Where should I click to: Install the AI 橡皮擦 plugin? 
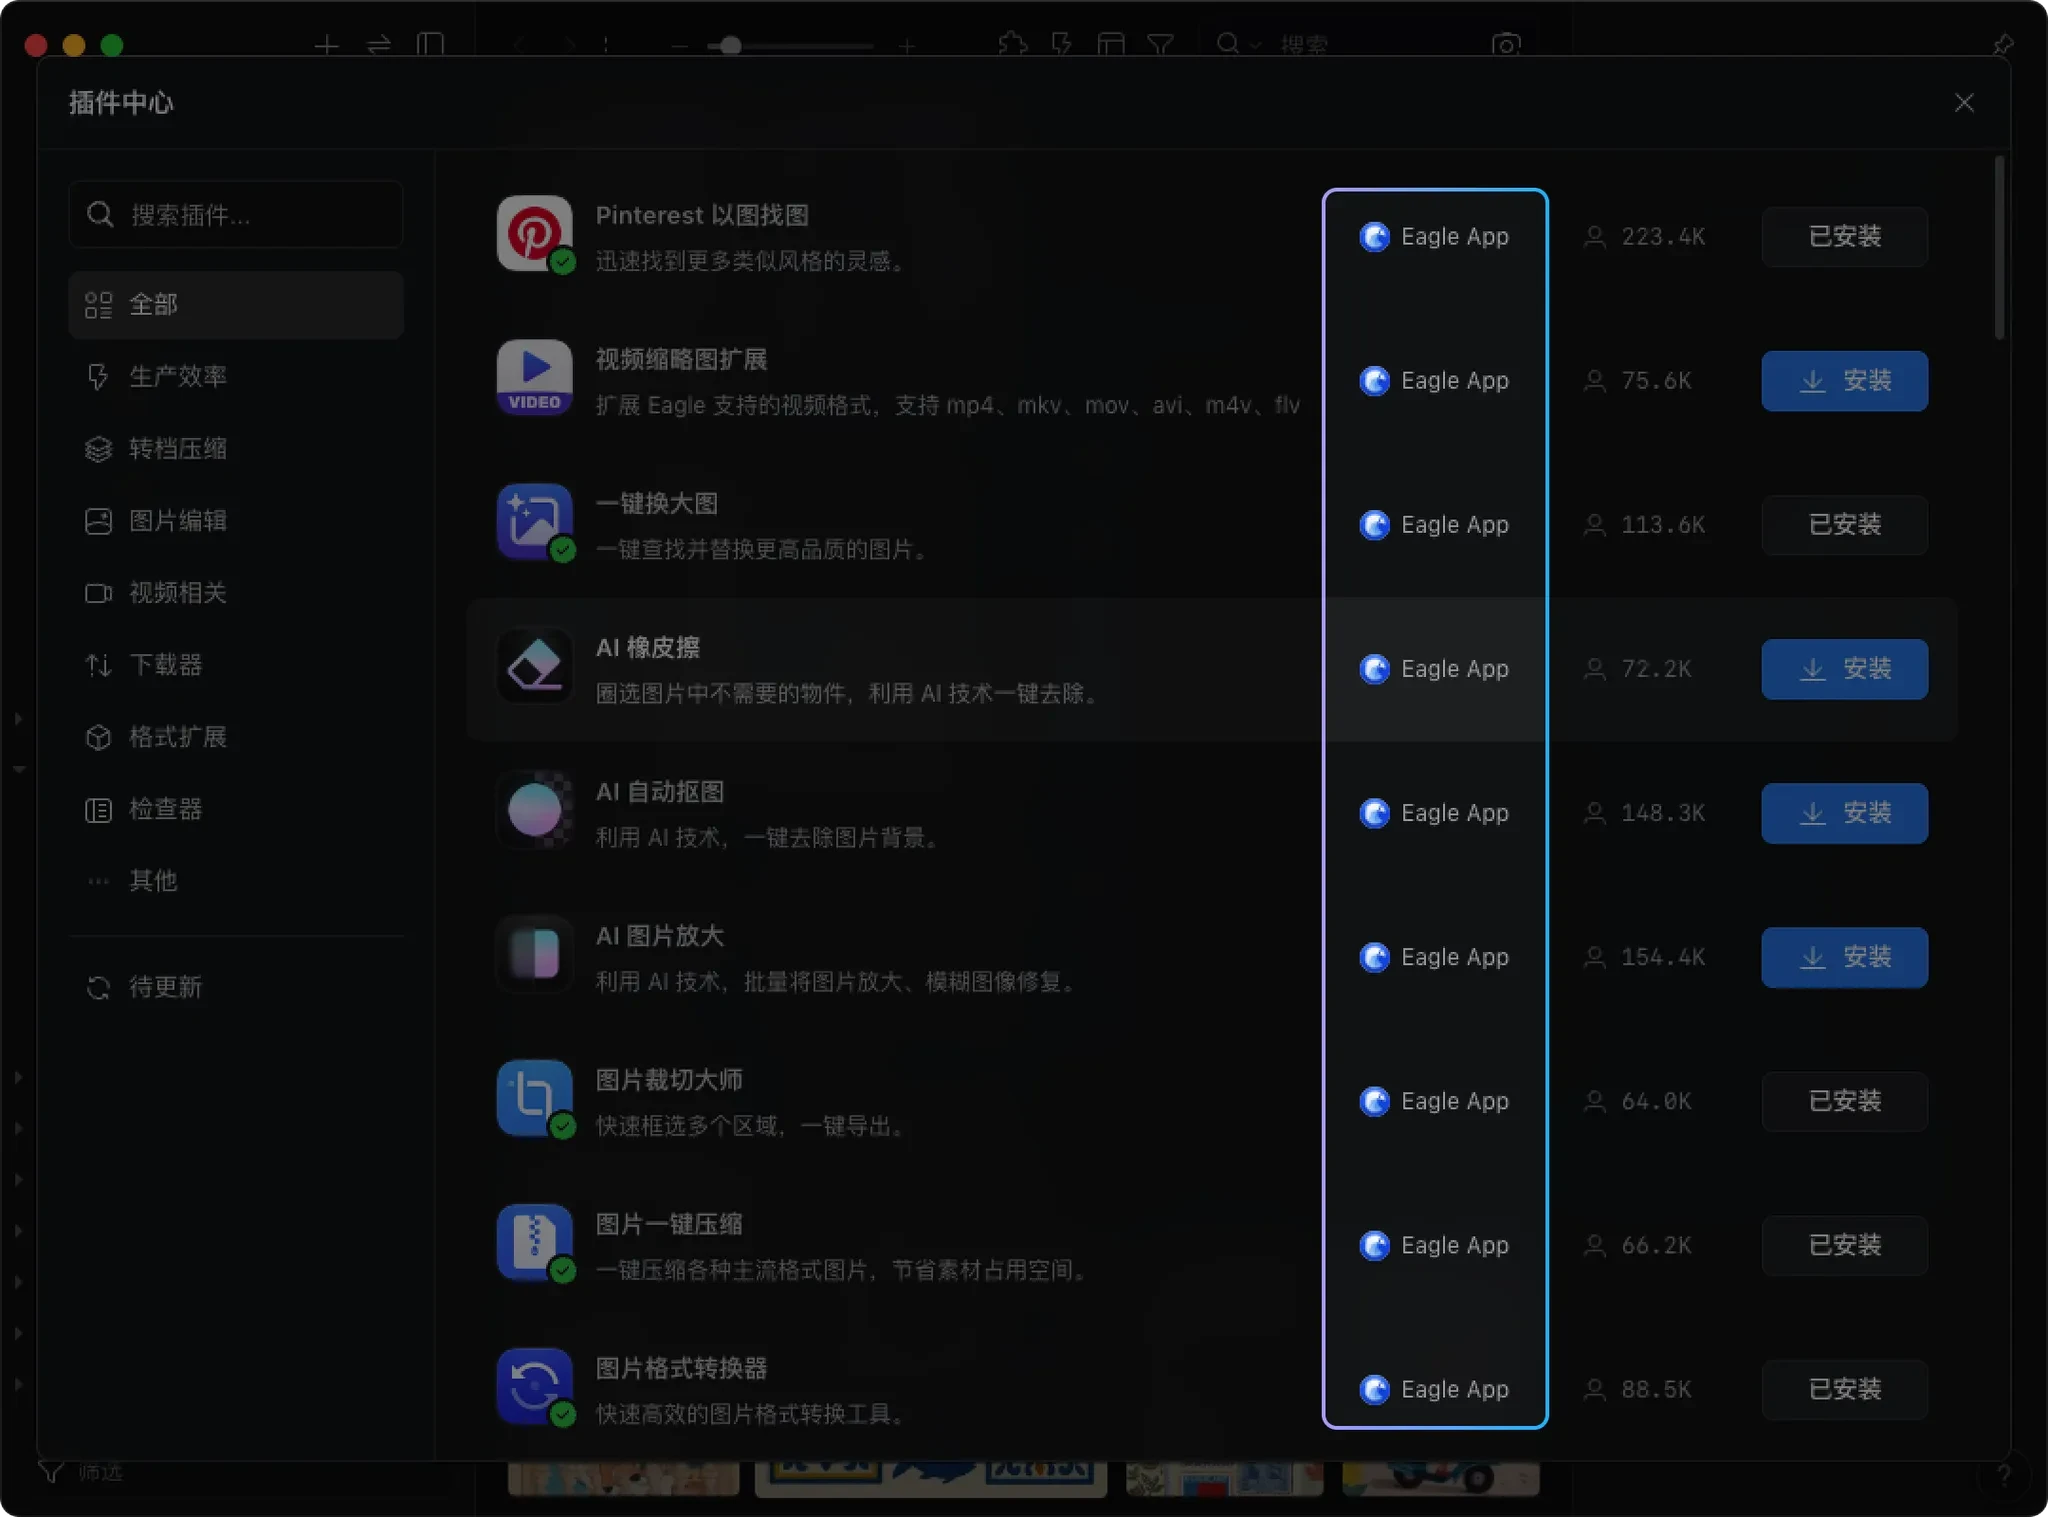(1845, 669)
